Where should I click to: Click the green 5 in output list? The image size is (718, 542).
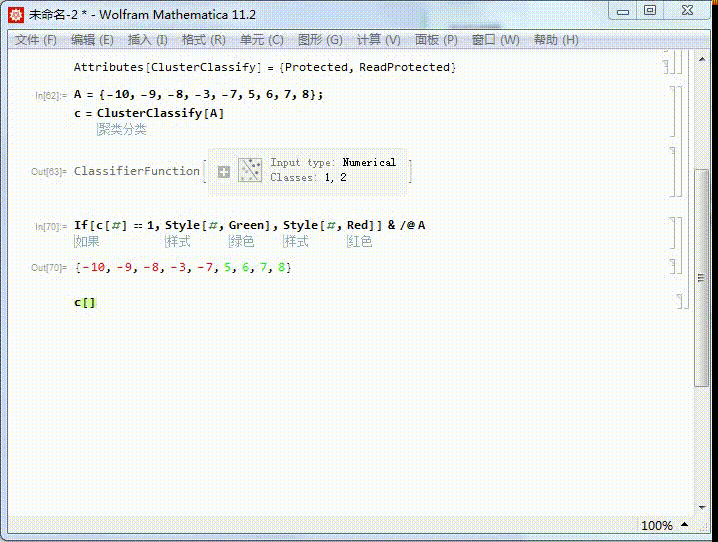[228, 267]
